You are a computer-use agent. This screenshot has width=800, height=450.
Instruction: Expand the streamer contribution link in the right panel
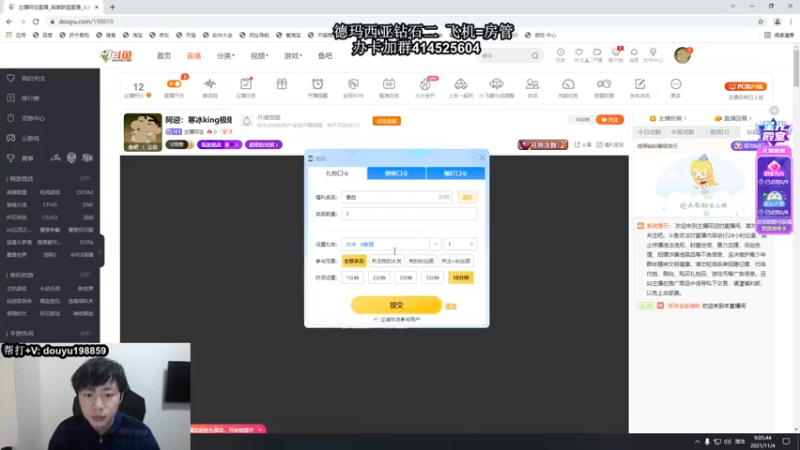point(668,118)
